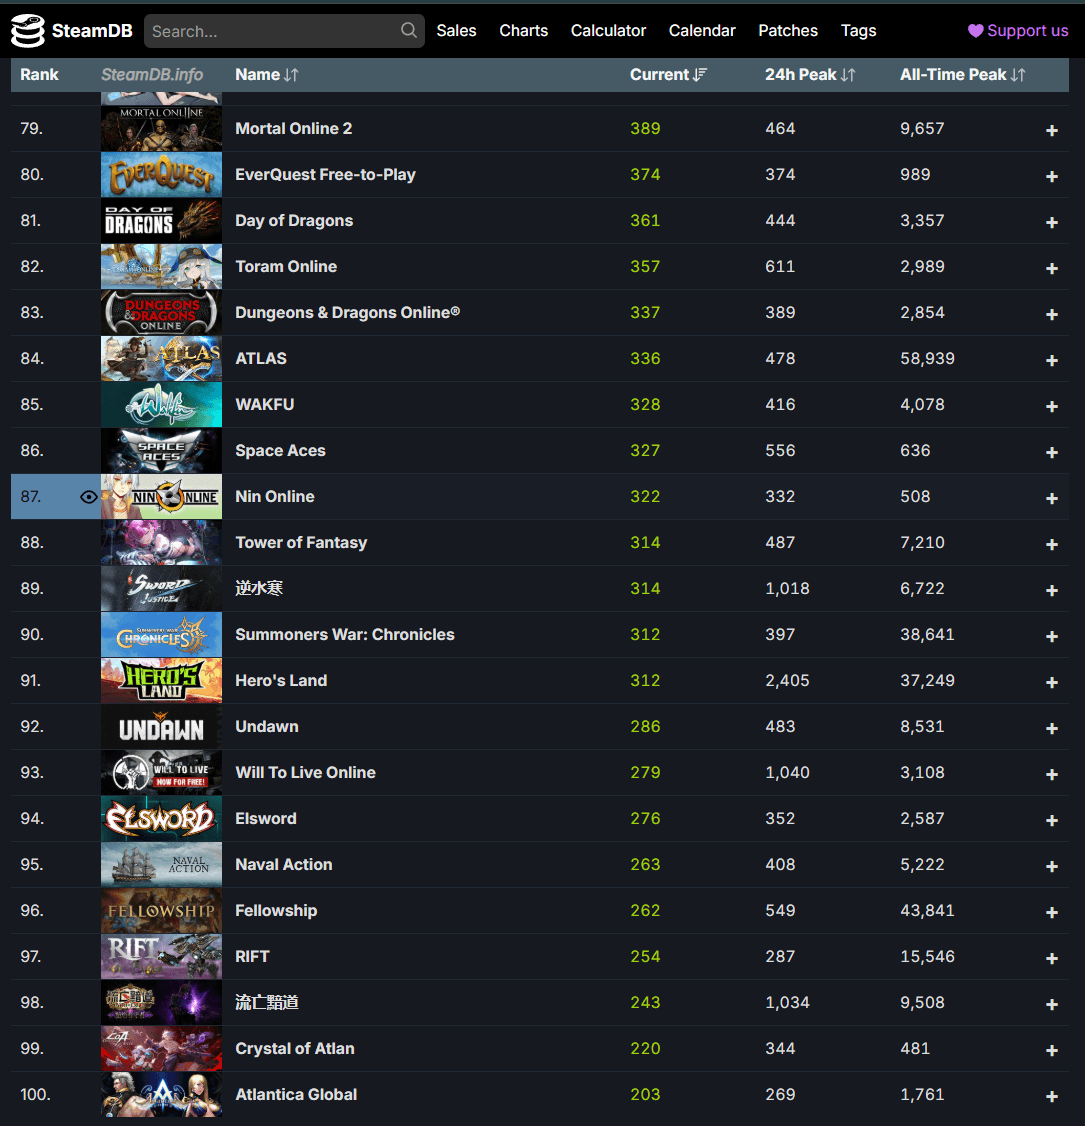
Task: Click the plus icon for Crystal of Atlan
Action: coord(1051,1049)
